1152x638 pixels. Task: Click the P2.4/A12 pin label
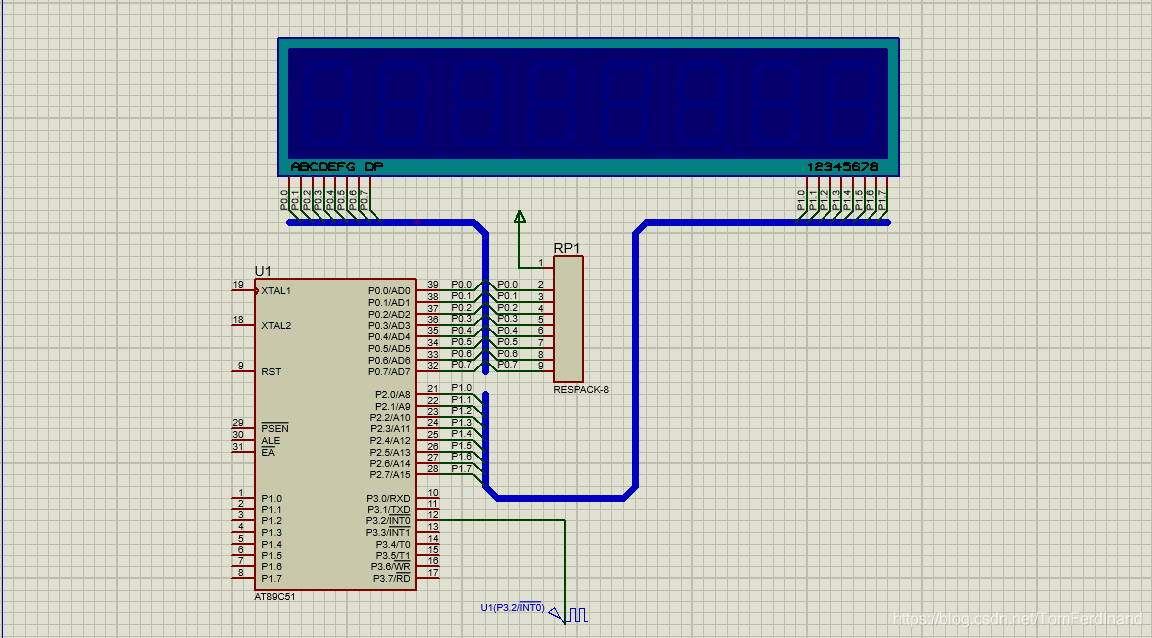[390, 440]
